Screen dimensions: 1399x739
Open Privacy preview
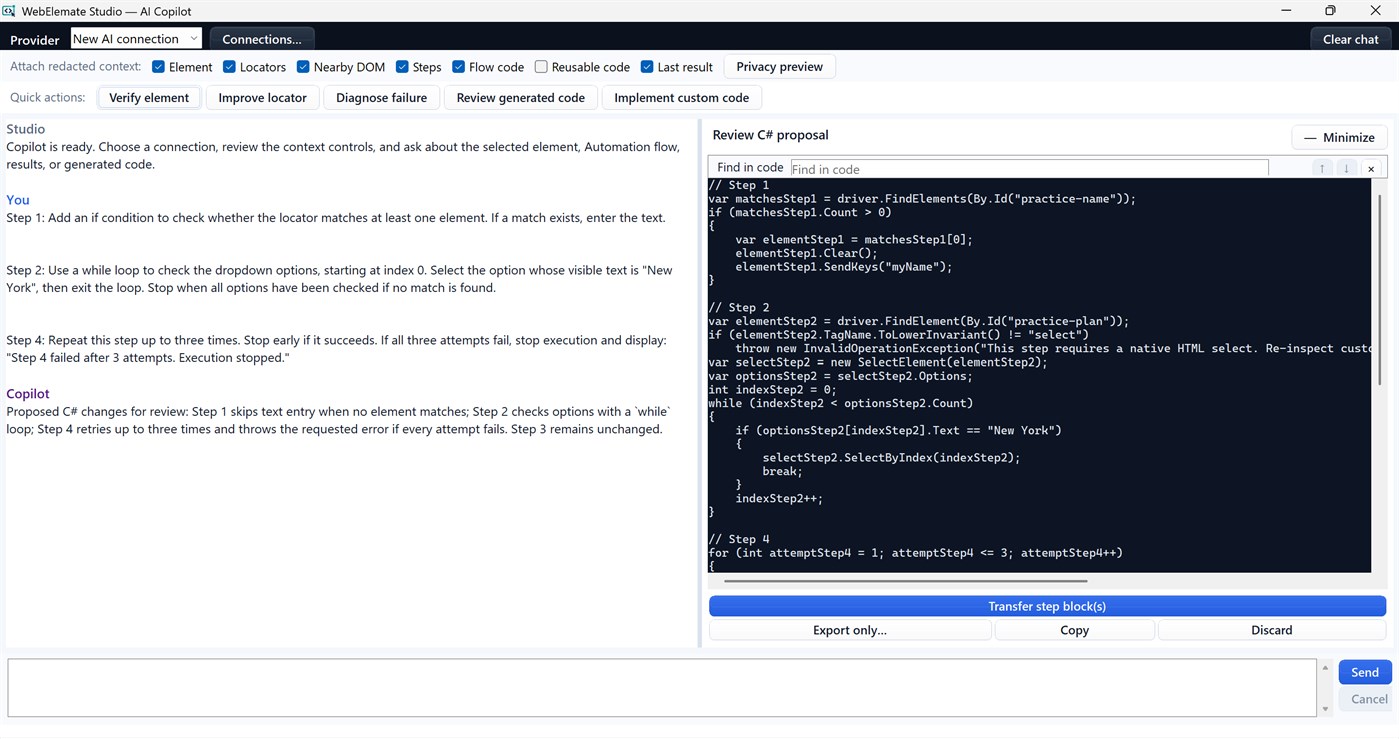tap(779, 67)
